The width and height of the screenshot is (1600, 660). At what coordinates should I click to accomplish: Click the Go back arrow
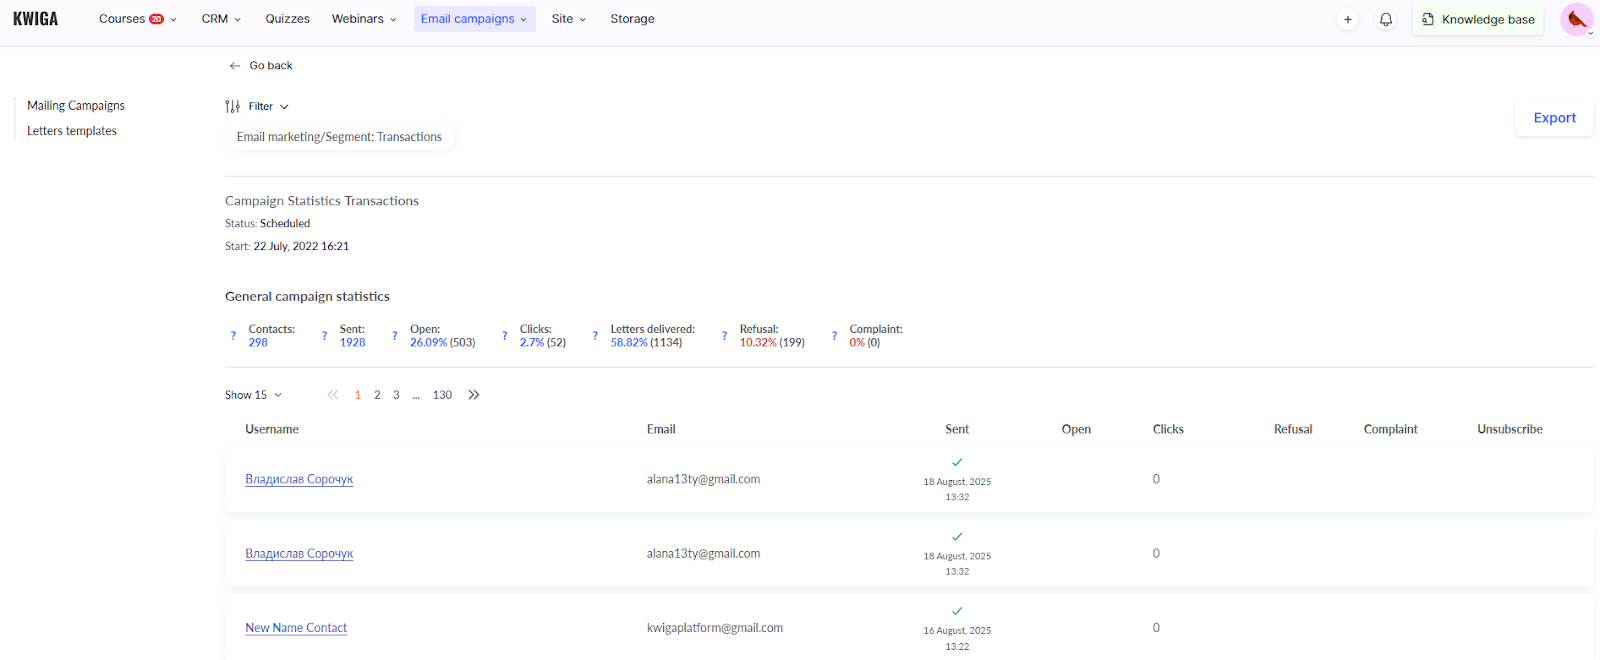coord(235,66)
